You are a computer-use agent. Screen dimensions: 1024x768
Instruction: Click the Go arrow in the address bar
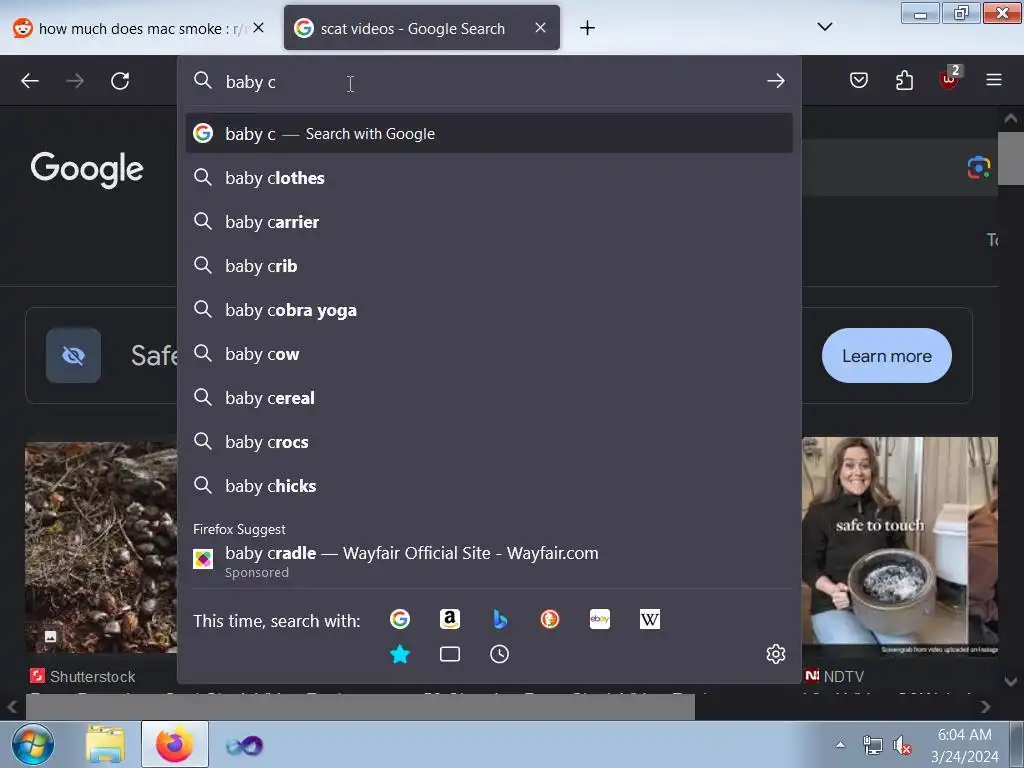(x=776, y=81)
